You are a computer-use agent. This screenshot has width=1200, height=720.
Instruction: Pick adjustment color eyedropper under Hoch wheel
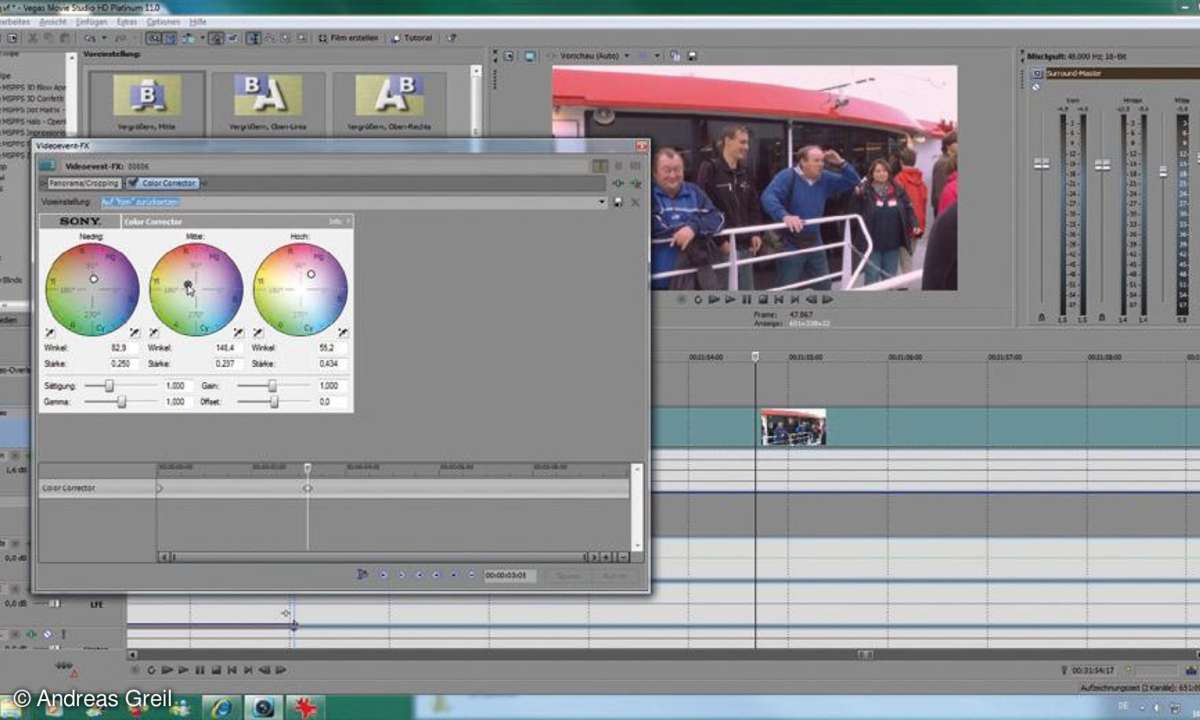click(341, 331)
